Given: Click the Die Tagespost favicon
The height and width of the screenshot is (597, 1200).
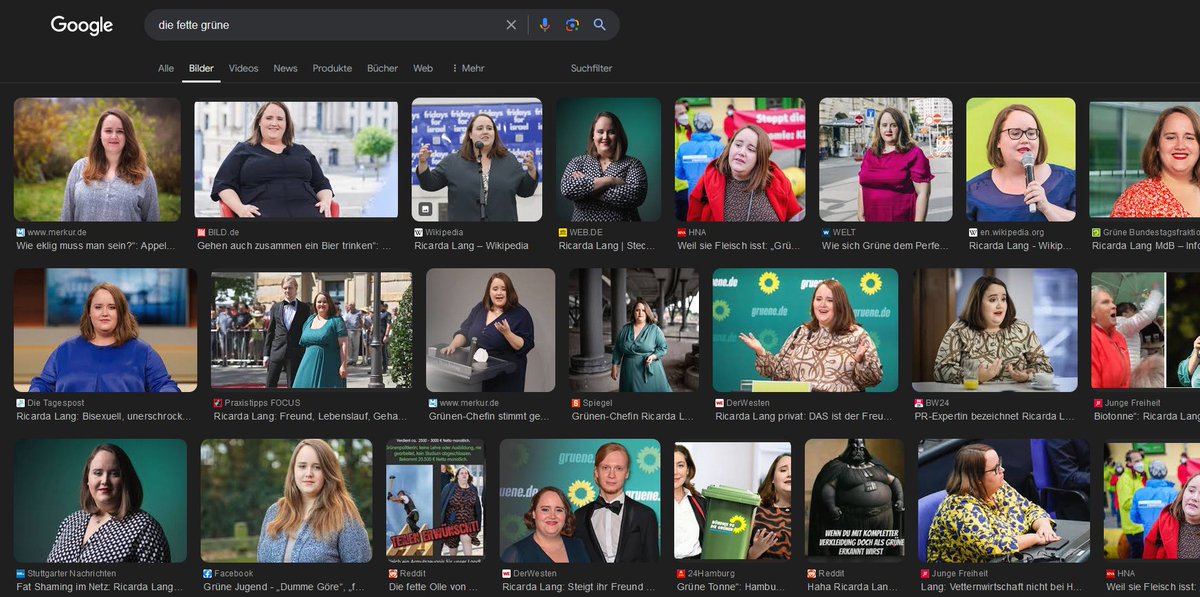Looking at the screenshot, I should pos(21,403).
